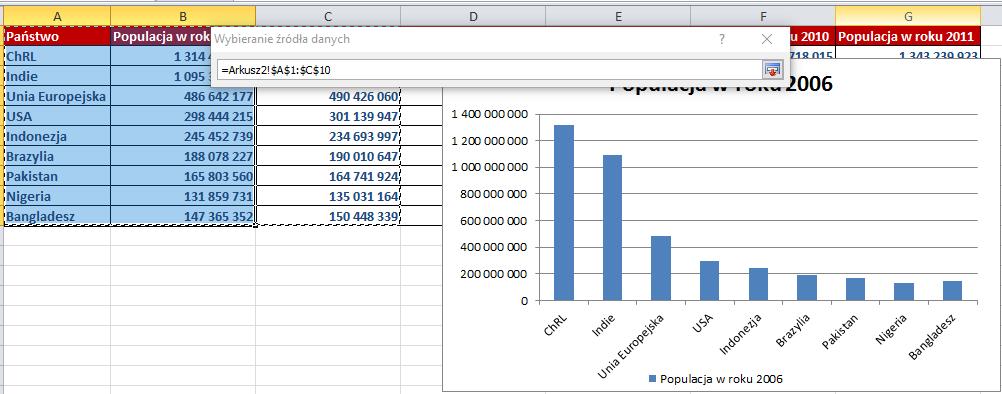
Task: Click the Unia Europejska cell in the table
Action: click(58, 96)
